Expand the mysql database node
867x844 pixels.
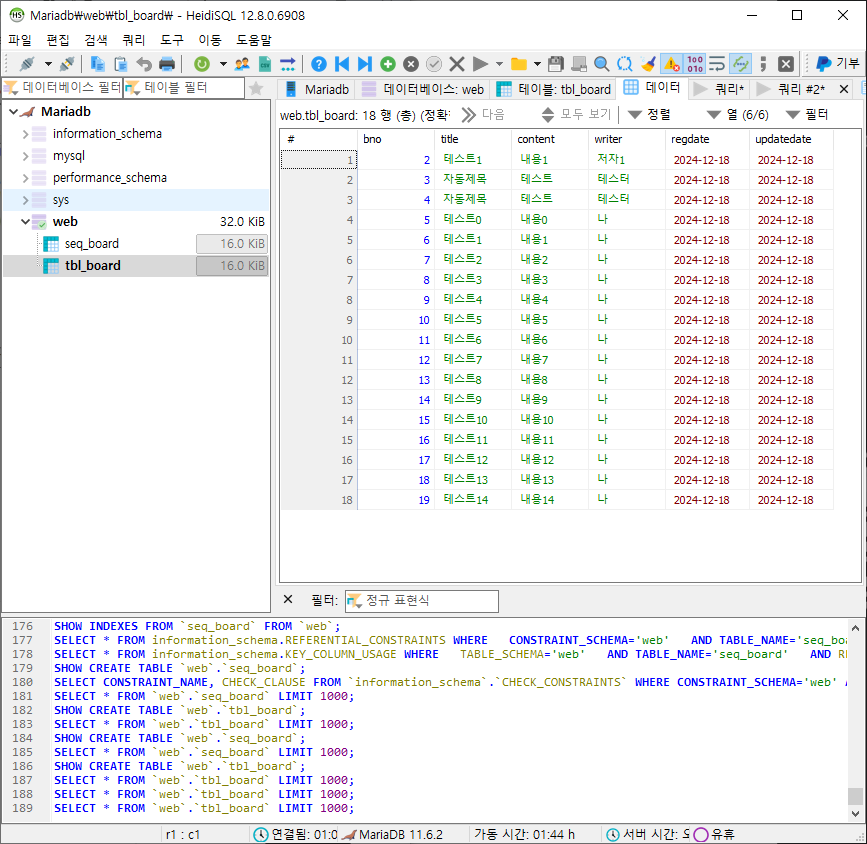(x=25, y=156)
